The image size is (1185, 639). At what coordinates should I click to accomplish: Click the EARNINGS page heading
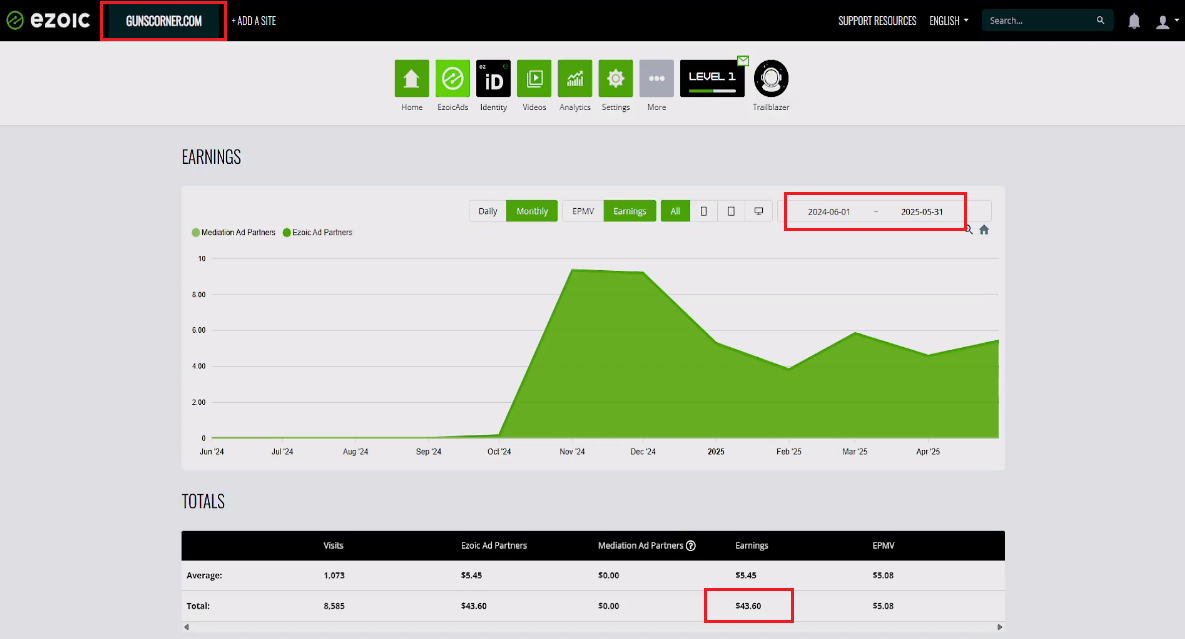pyautogui.click(x=211, y=157)
